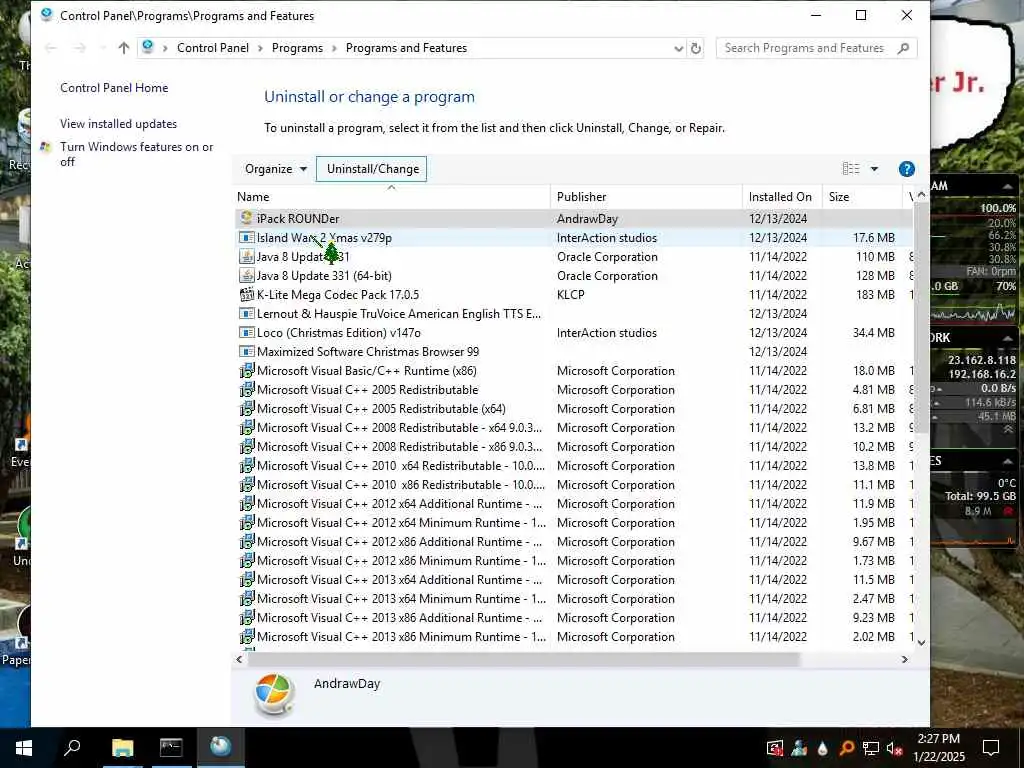Click the Forward navigation arrow
Screen dimensions: 1024x768
click(79, 48)
